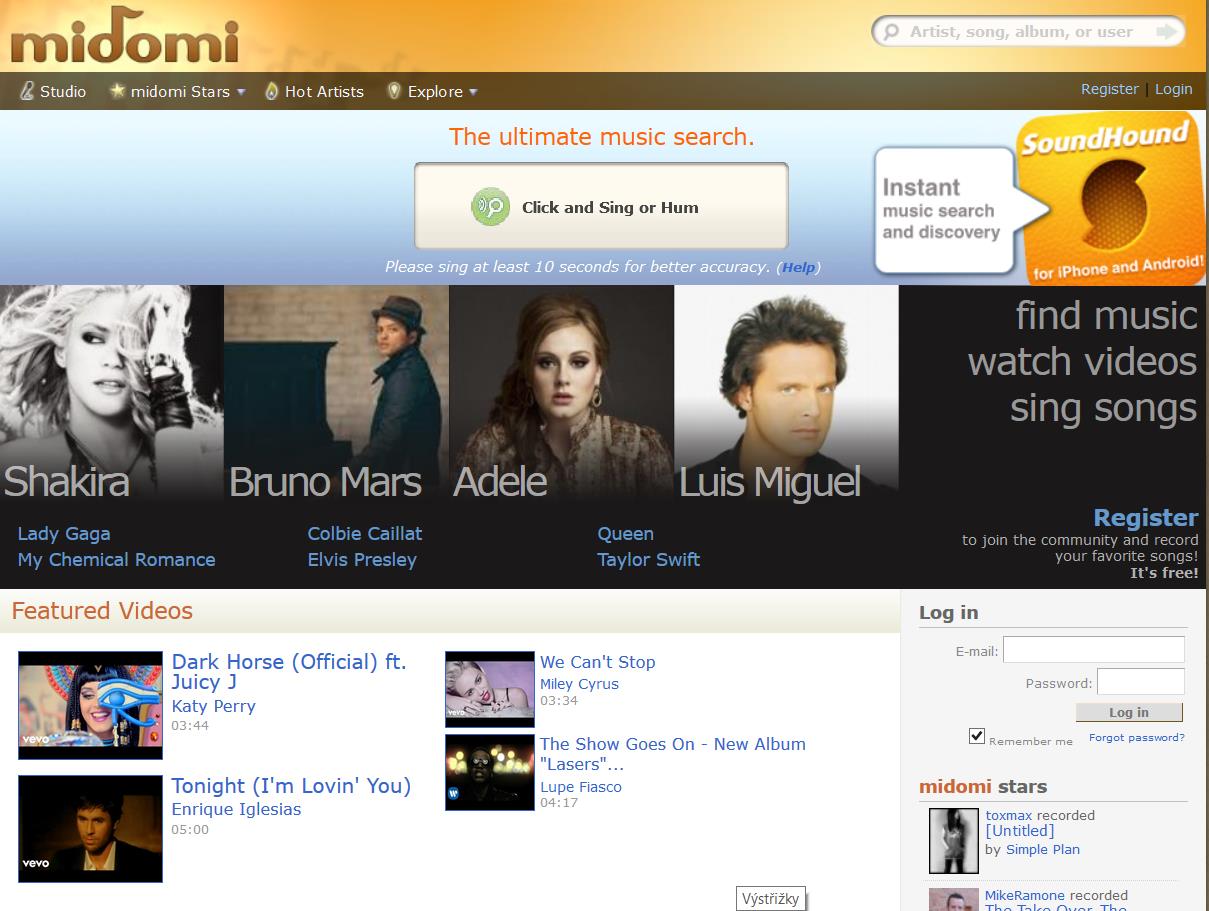This screenshot has width=1209, height=911.
Task: Select the Bruno Mars artist photo
Action: [336, 392]
